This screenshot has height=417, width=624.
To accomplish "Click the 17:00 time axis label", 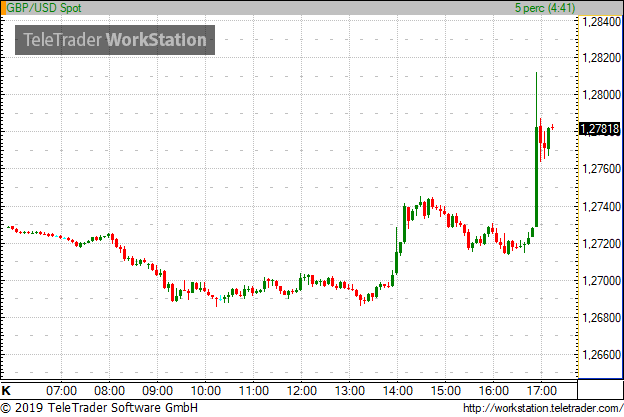I will tap(542, 391).
